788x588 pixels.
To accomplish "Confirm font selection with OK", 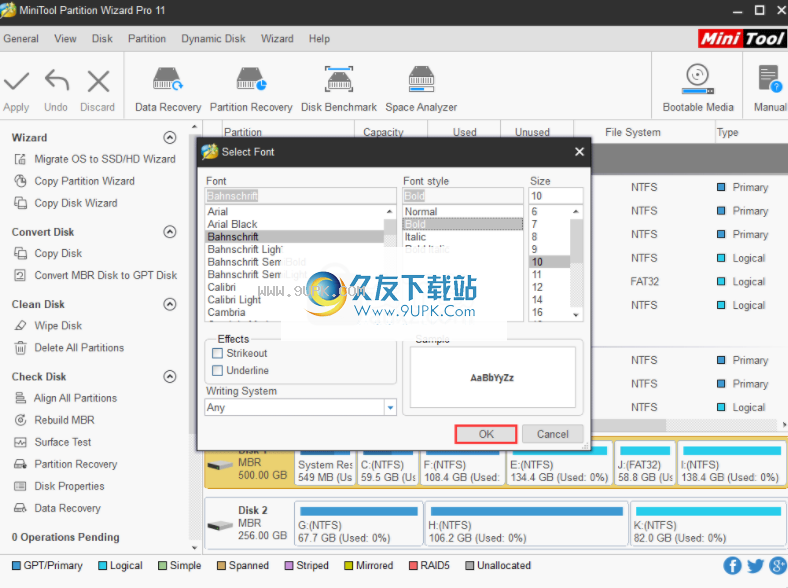I will (485, 434).
